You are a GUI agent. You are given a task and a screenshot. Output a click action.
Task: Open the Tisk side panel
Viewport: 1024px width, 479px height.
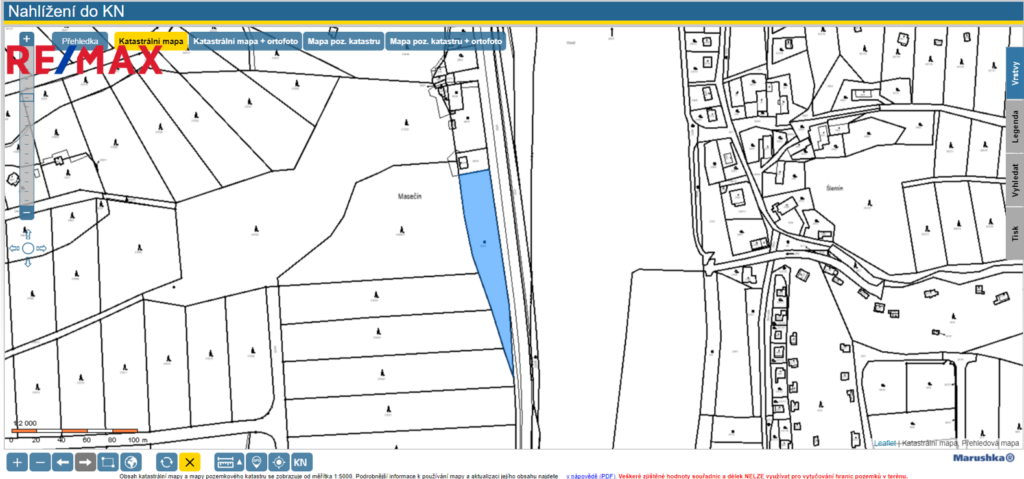point(1015,233)
